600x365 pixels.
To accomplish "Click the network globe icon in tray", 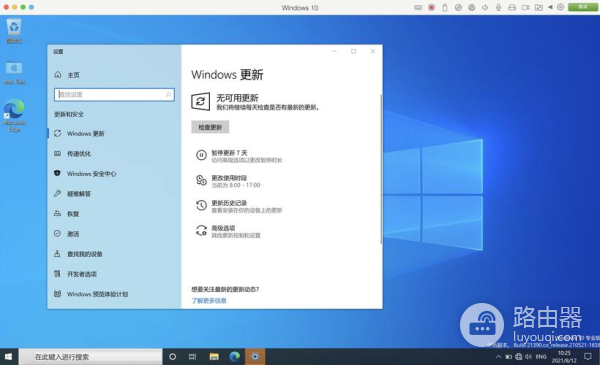I will tap(518, 357).
